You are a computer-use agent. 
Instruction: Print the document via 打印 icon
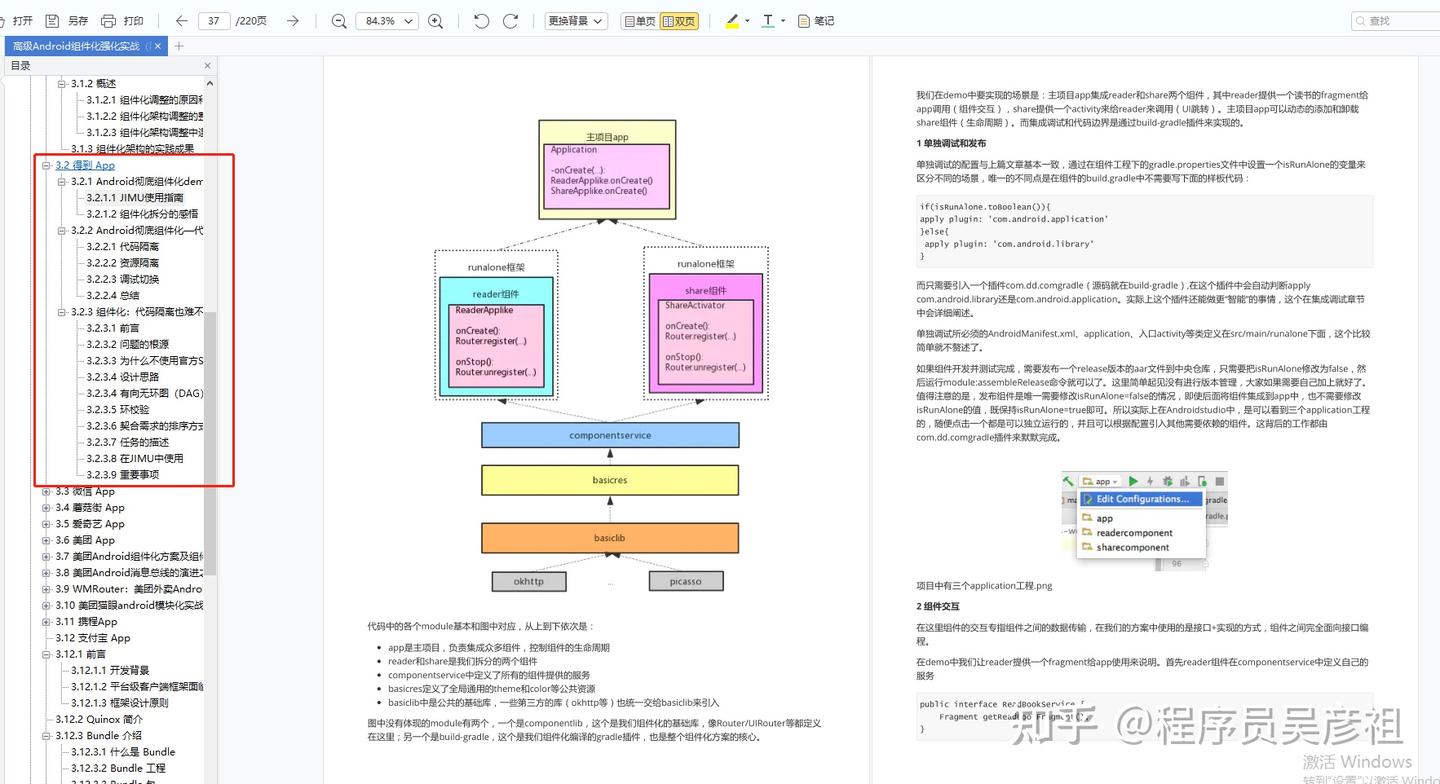pyautogui.click(x=110, y=18)
